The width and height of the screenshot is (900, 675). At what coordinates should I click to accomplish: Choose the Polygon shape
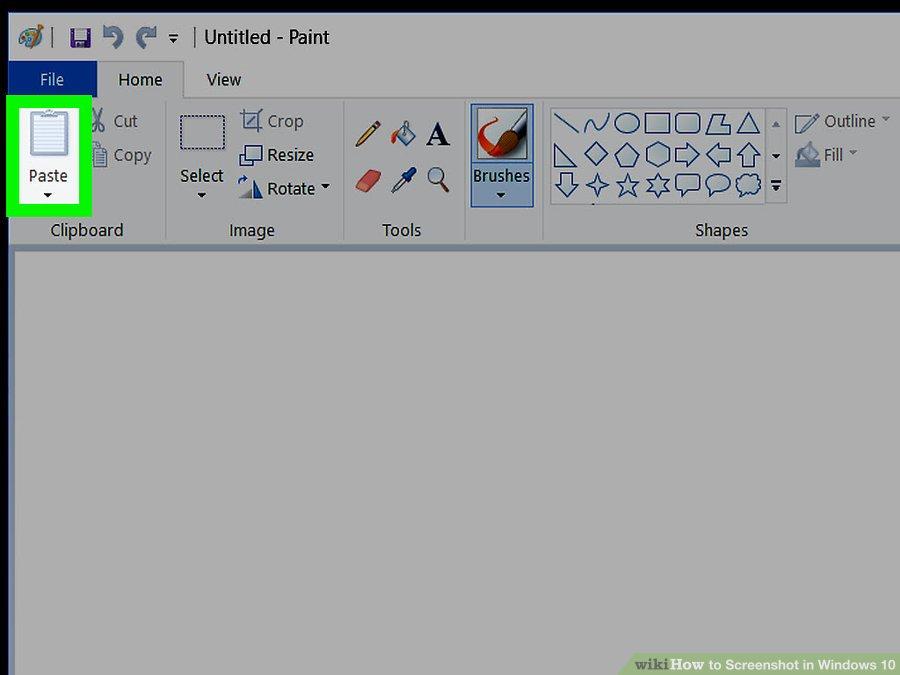[718, 123]
